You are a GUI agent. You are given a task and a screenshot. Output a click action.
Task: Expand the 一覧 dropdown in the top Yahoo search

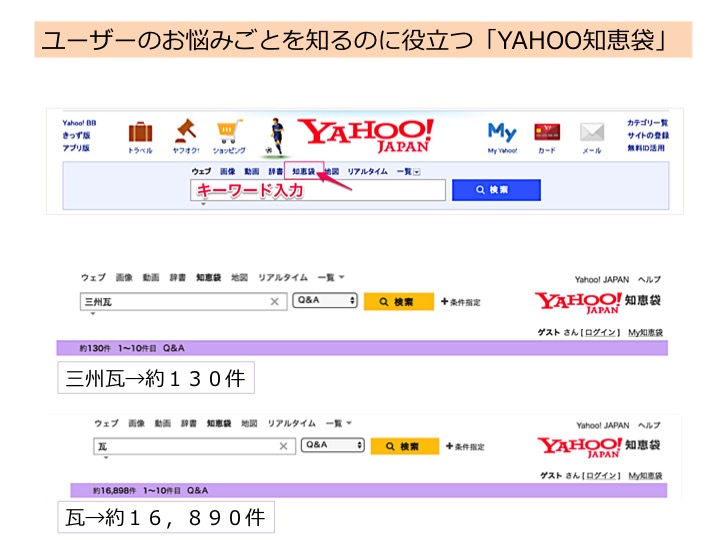(408, 172)
